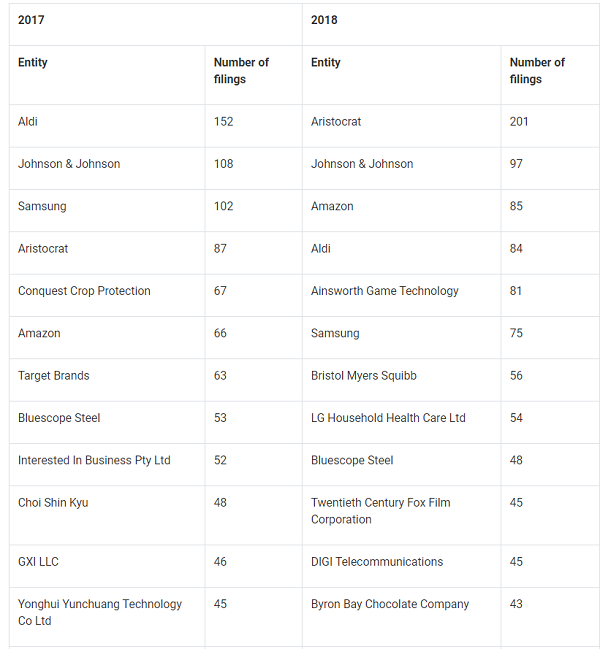Click the 152 filings value for Aldi
Image resolution: width=600 pixels, height=649 pixels.
pyautogui.click(x=224, y=122)
